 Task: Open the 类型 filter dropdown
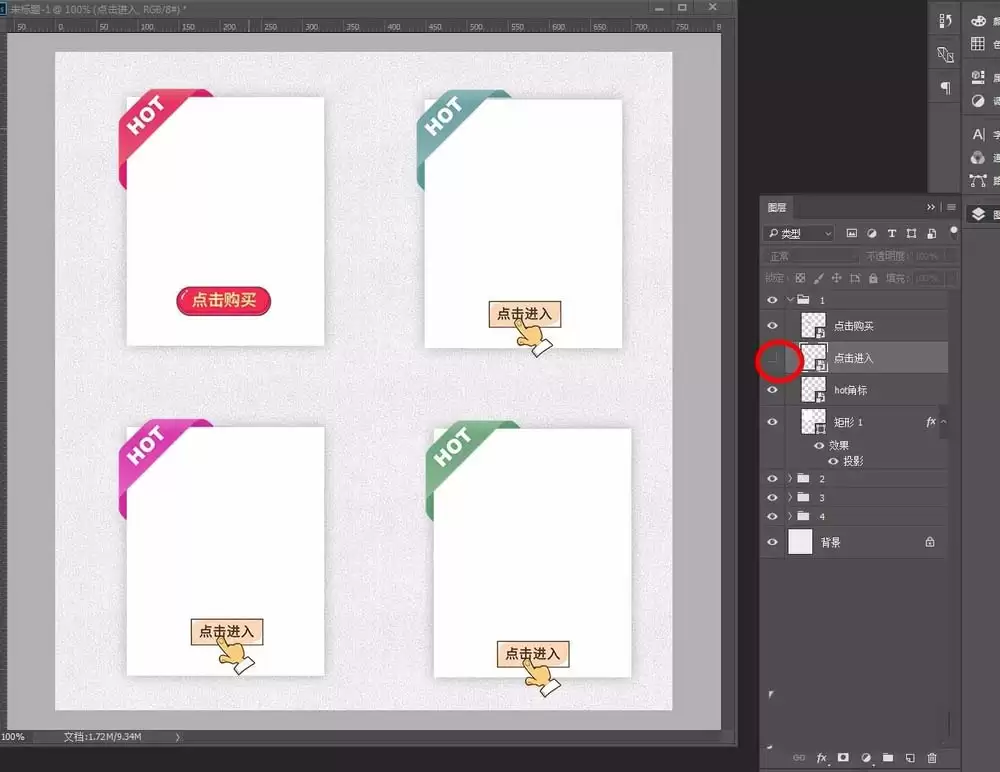[x=800, y=234]
